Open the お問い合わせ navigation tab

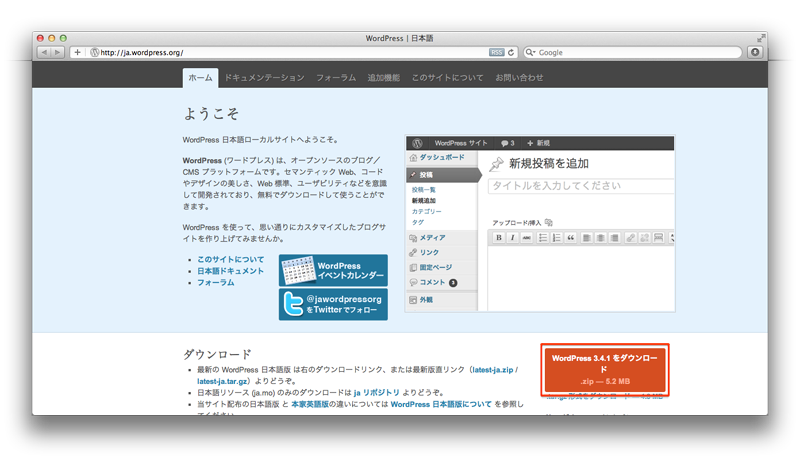[519, 78]
